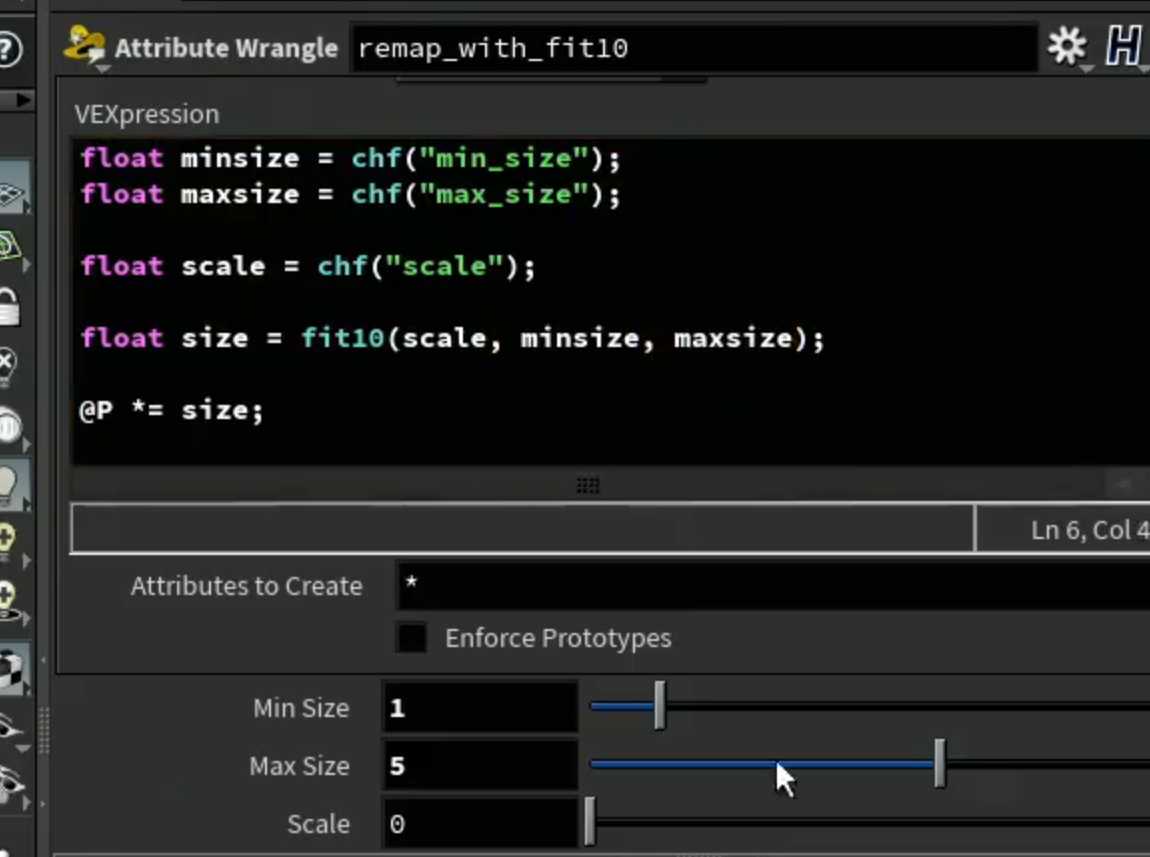The height and width of the screenshot is (857, 1150).
Task: Click the Min Size slider handle
Action: coord(660,705)
